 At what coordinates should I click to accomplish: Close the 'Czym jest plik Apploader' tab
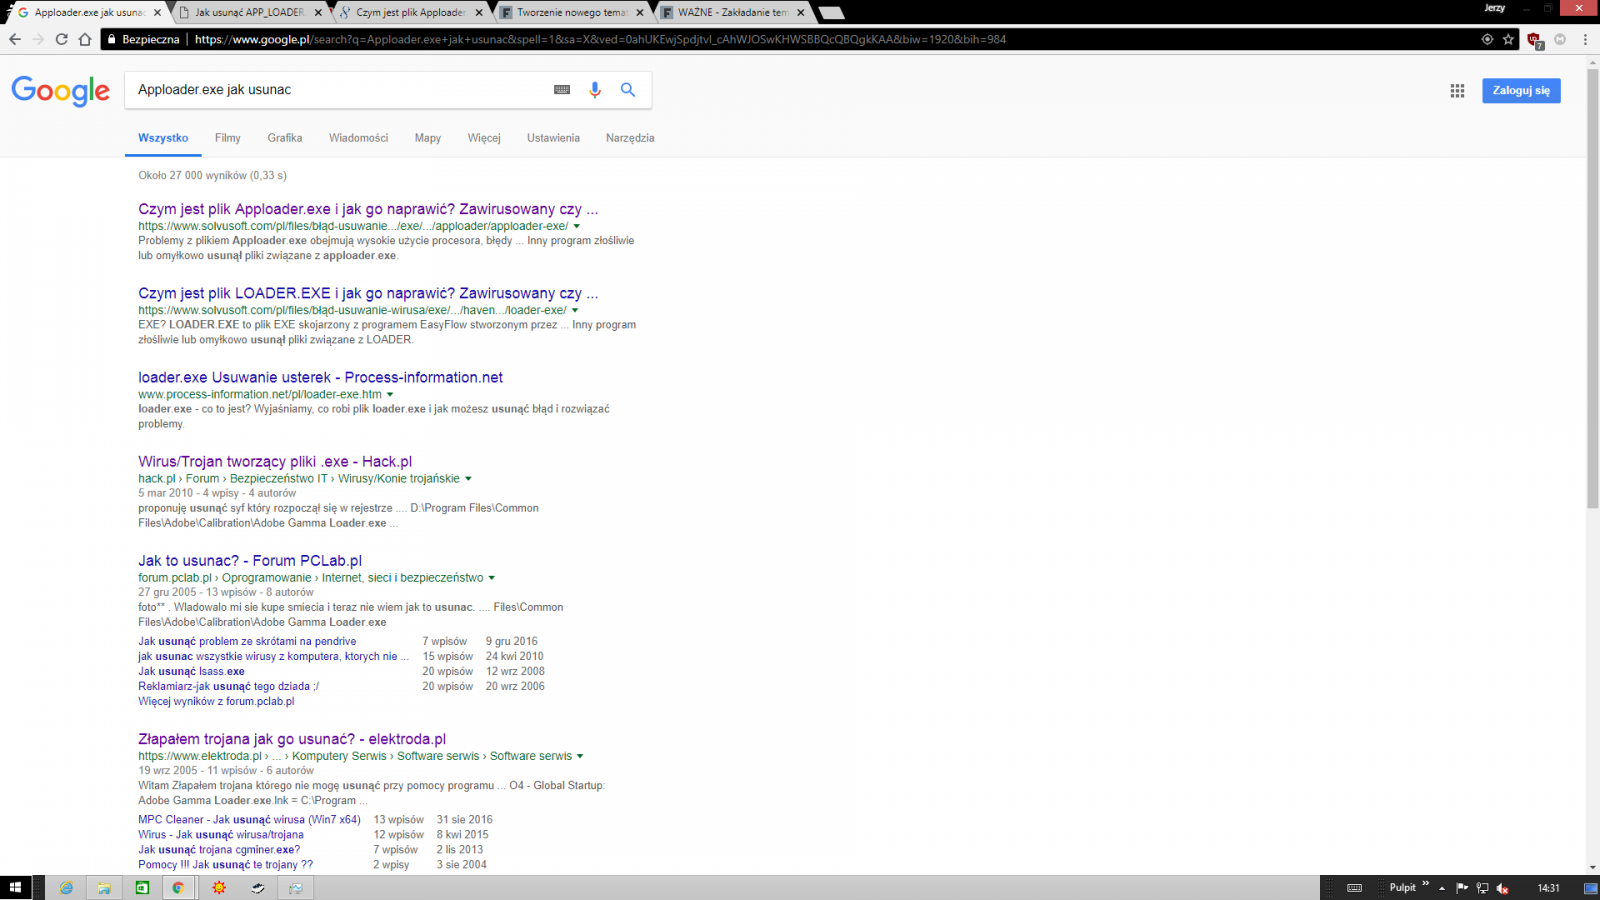tap(480, 13)
